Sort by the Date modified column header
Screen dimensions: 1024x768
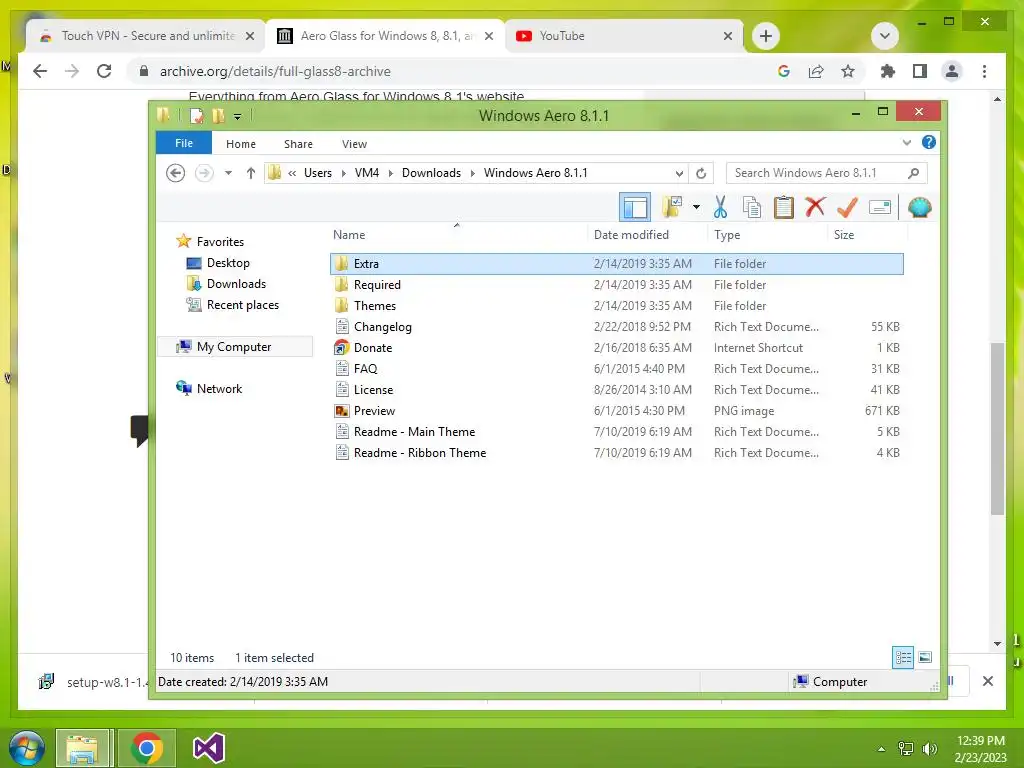[647, 234]
